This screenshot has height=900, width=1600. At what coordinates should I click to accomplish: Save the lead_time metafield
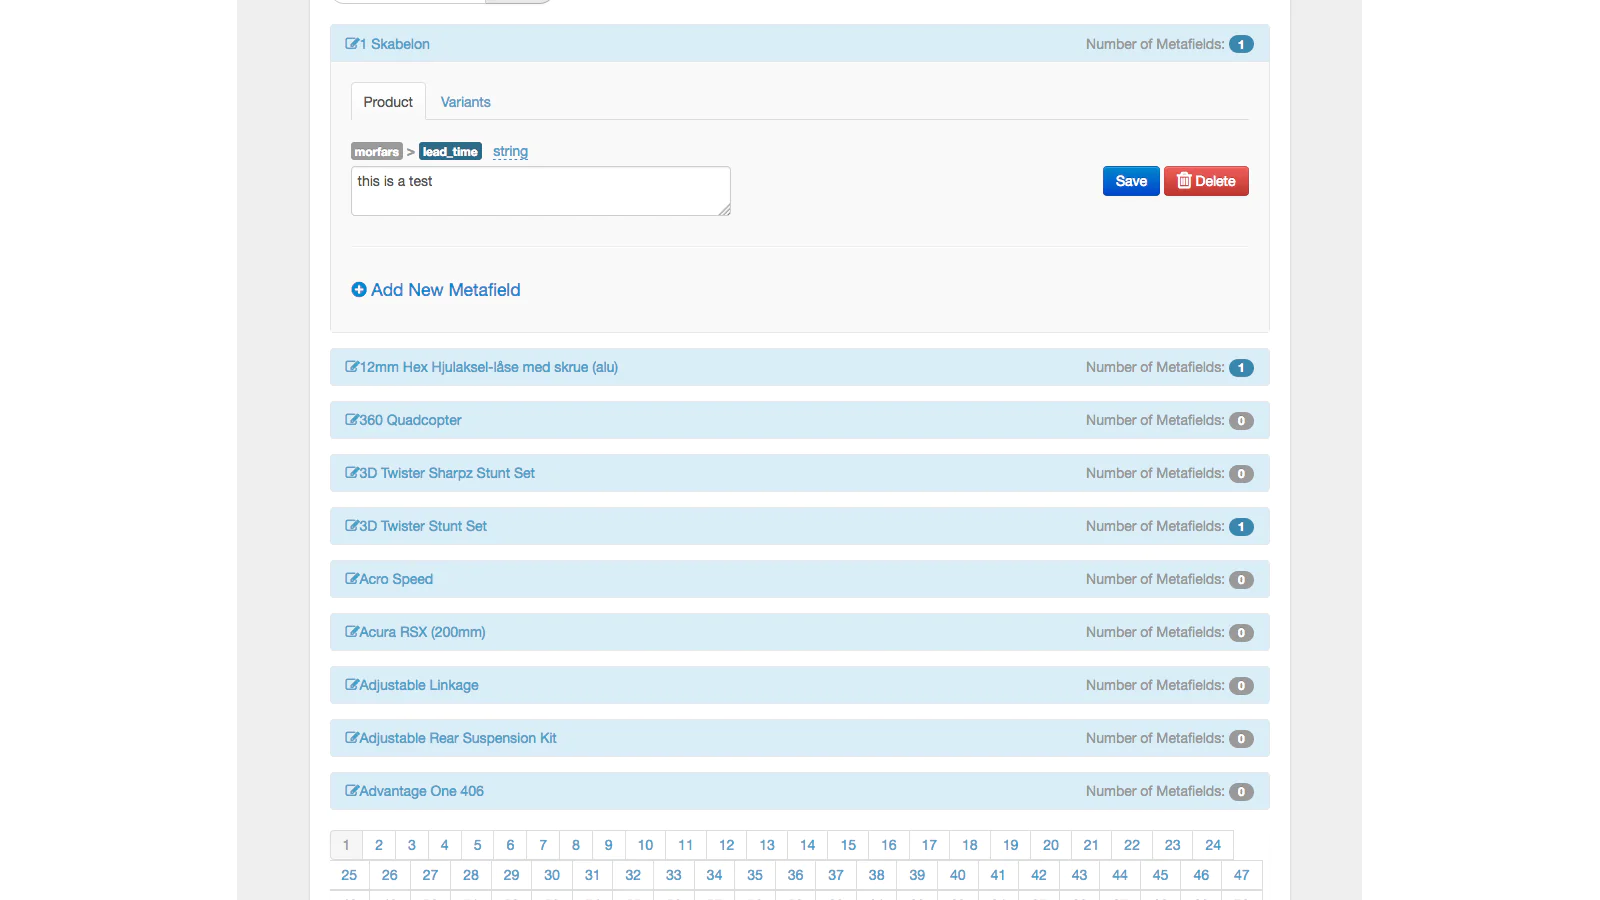coord(1131,181)
